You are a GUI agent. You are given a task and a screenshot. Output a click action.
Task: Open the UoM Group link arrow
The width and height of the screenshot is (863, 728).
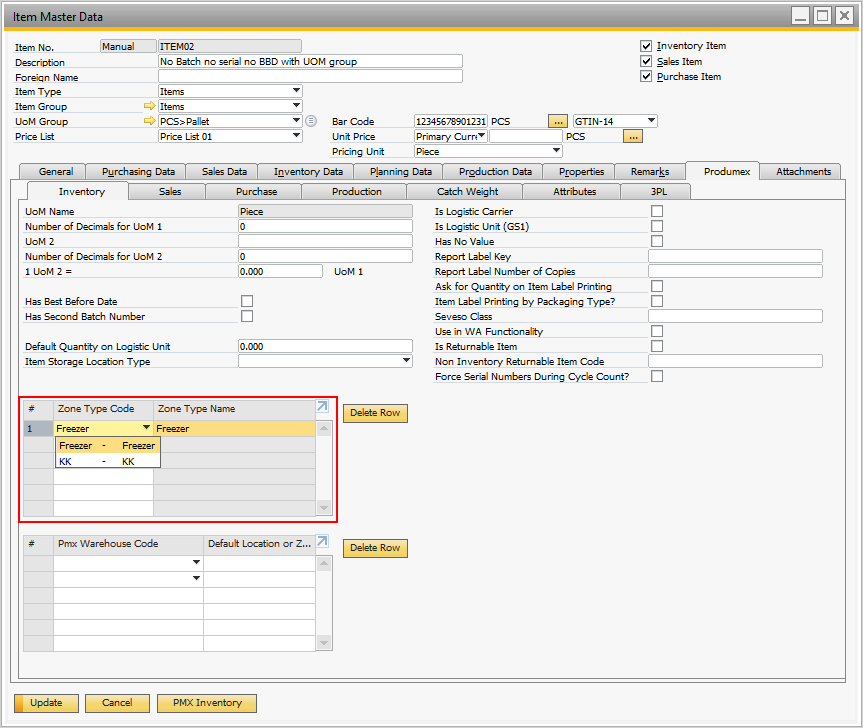point(150,121)
